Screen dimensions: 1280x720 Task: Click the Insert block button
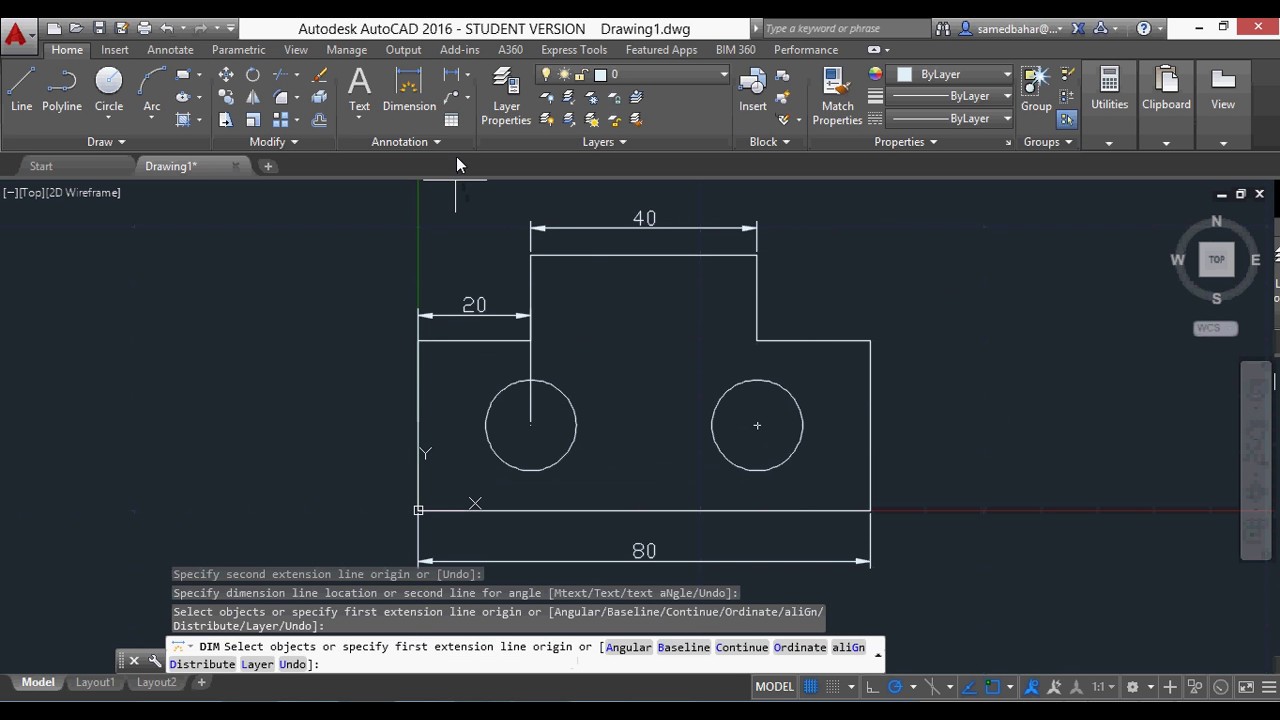[x=753, y=89]
